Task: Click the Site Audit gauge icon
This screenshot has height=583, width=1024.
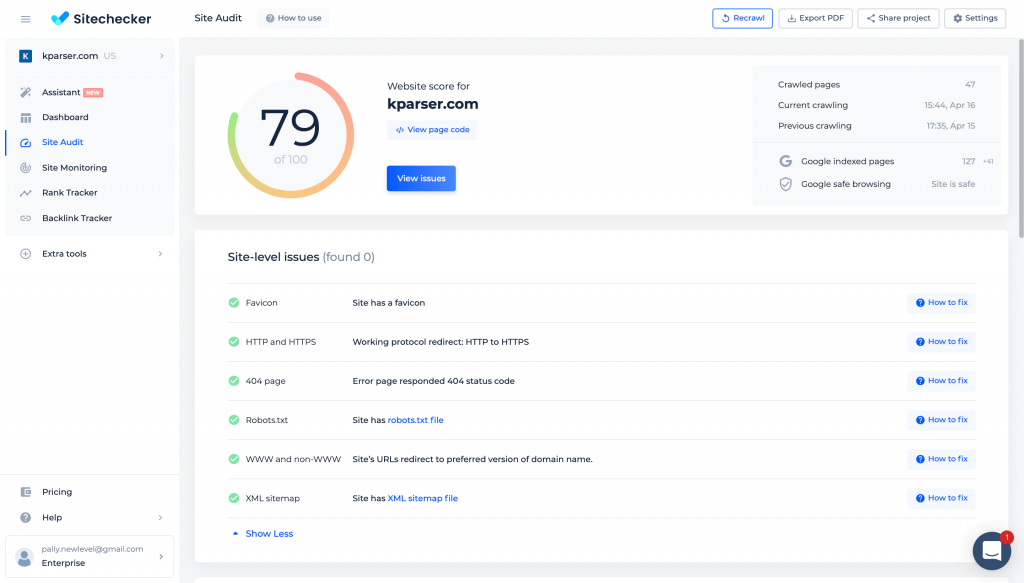Action: pos(25,142)
